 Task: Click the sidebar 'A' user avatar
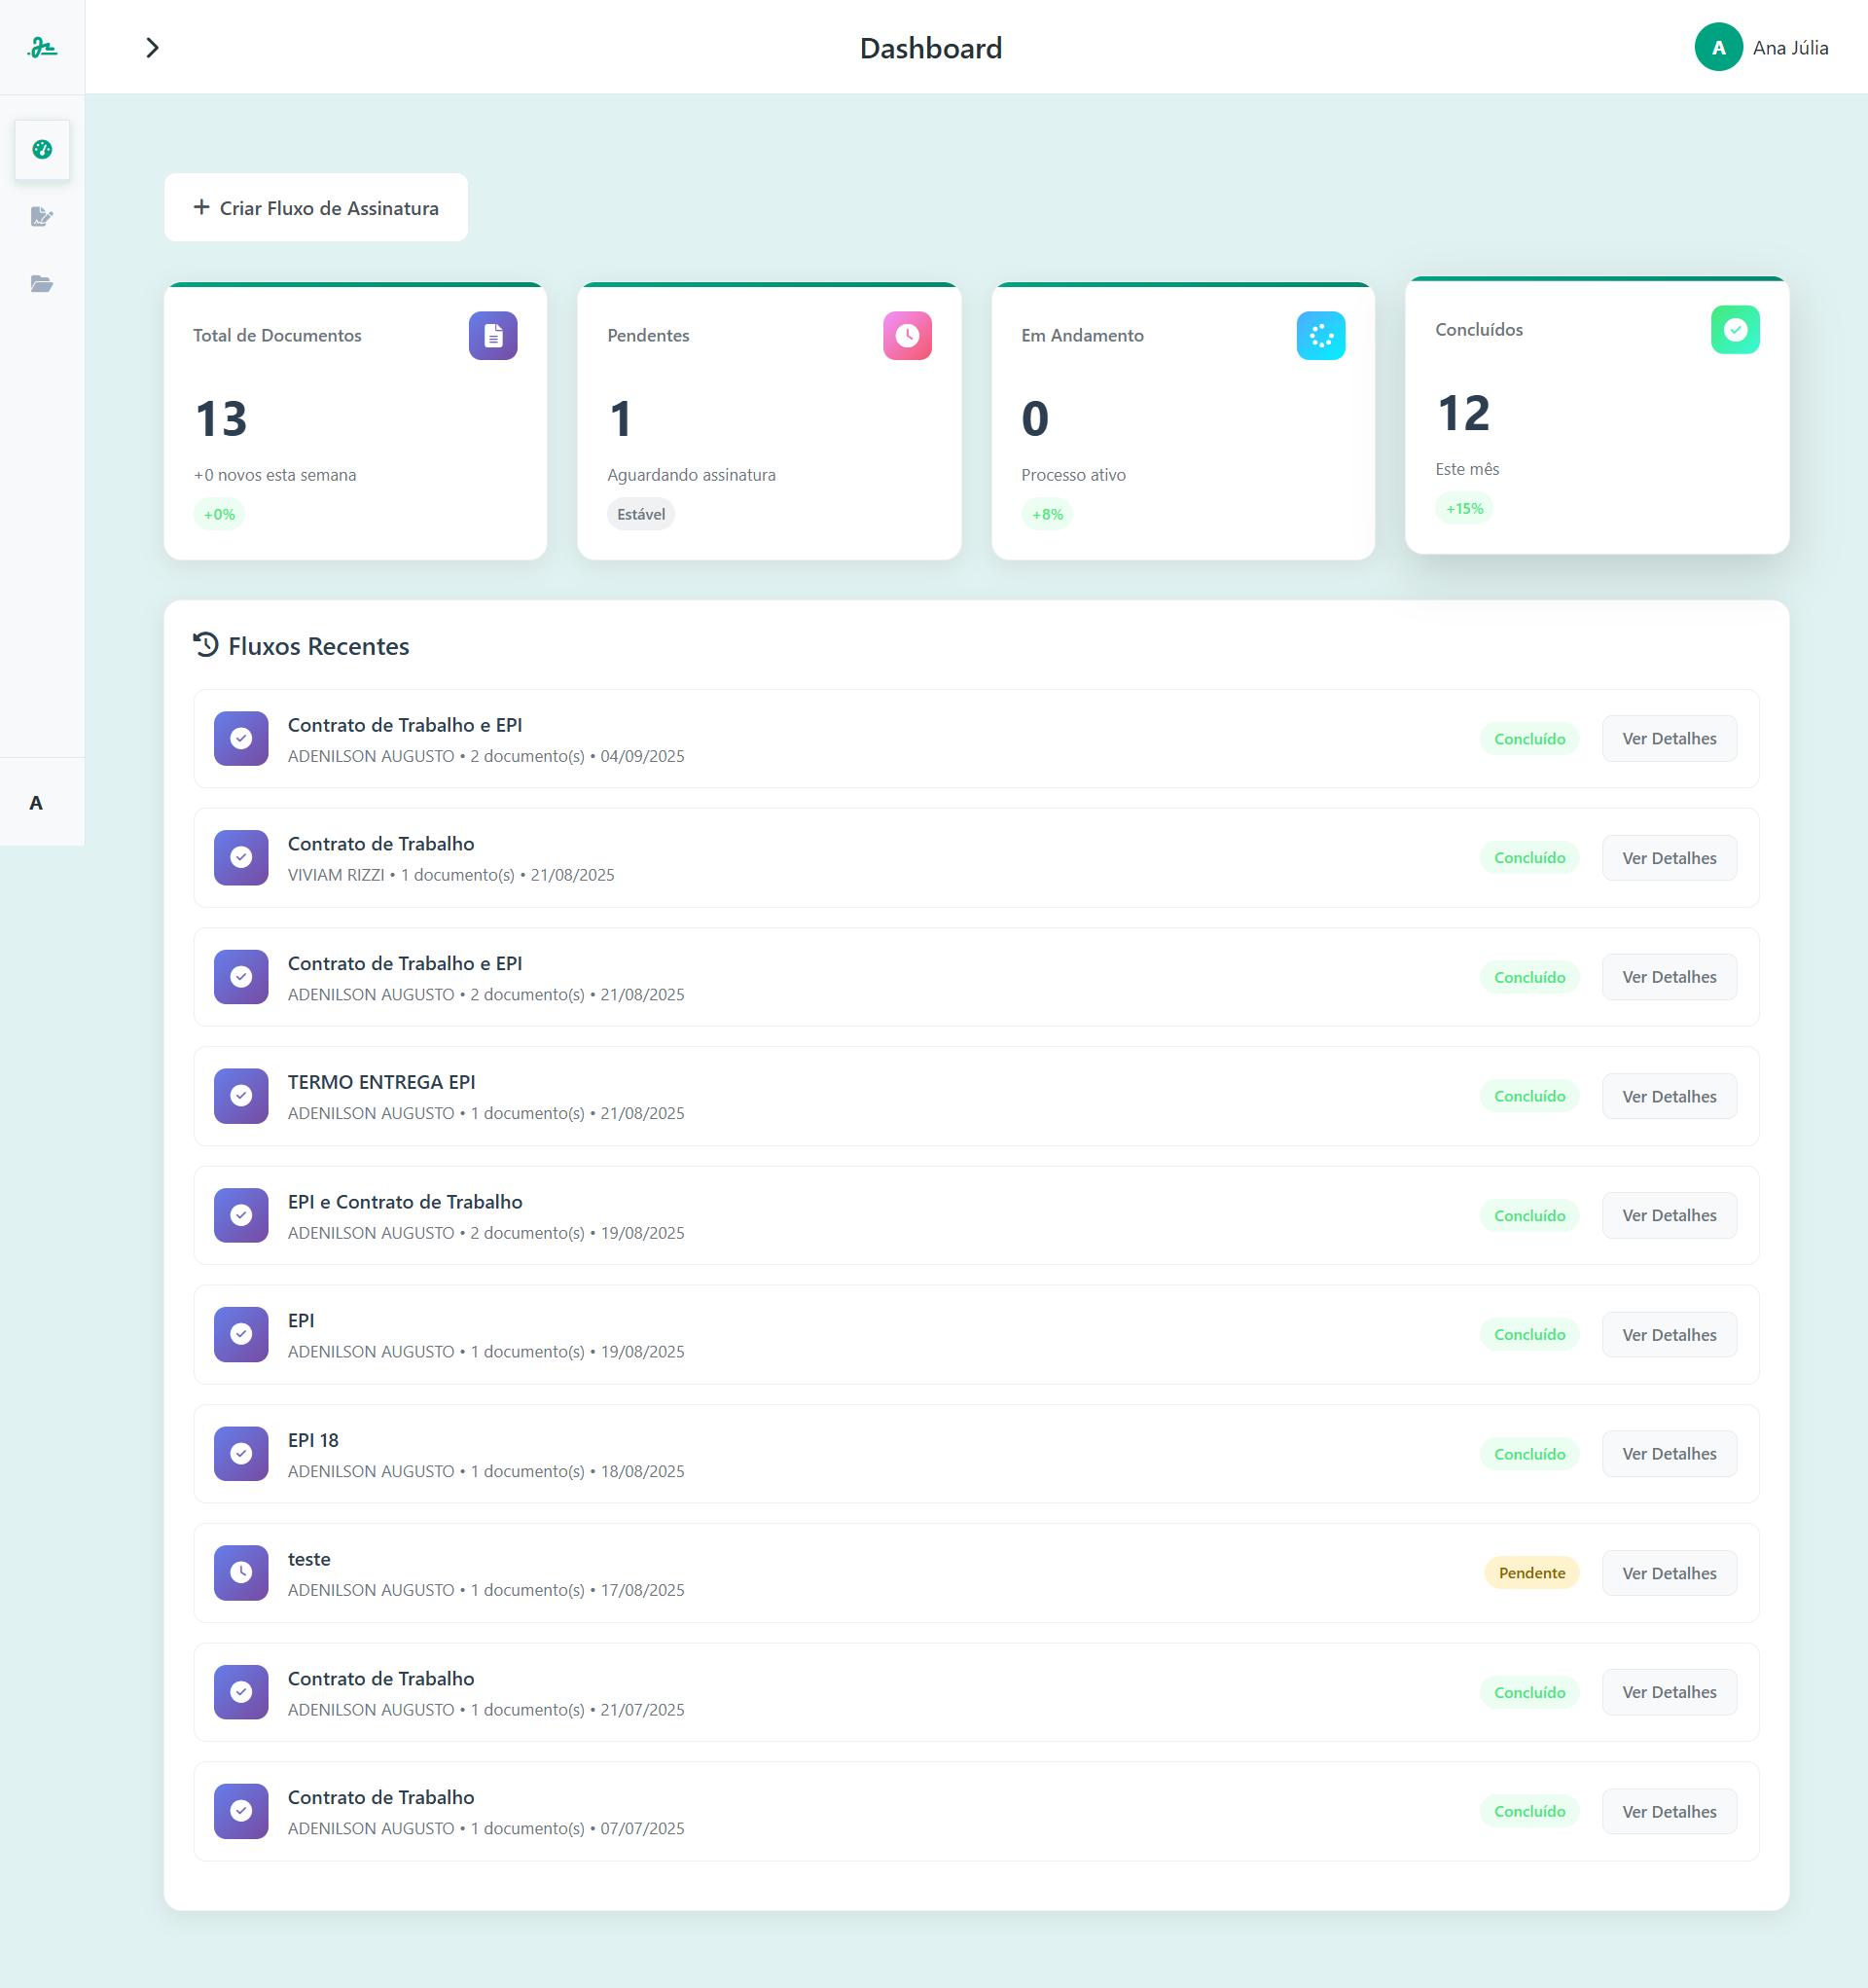pos(36,803)
